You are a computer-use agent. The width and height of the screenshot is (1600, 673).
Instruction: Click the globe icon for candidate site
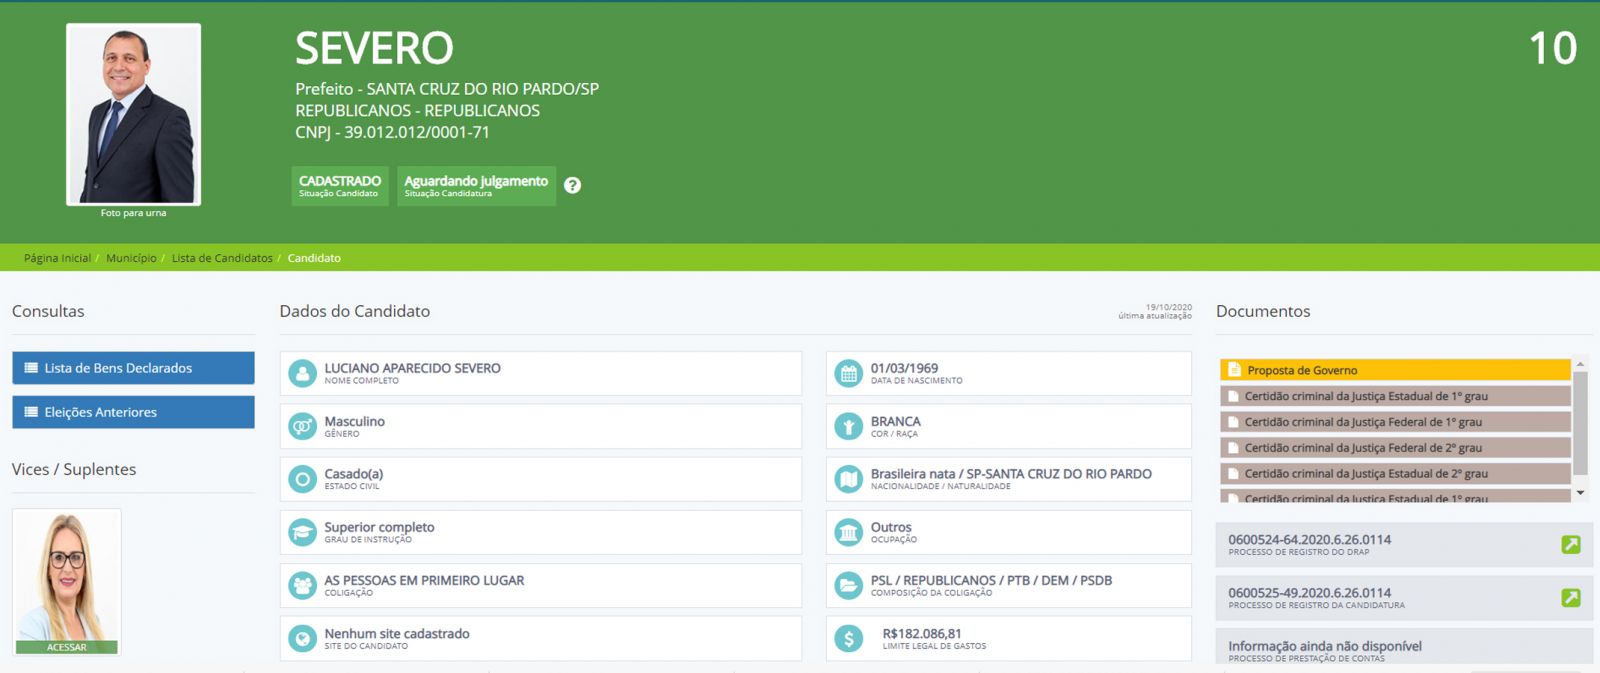coord(302,639)
